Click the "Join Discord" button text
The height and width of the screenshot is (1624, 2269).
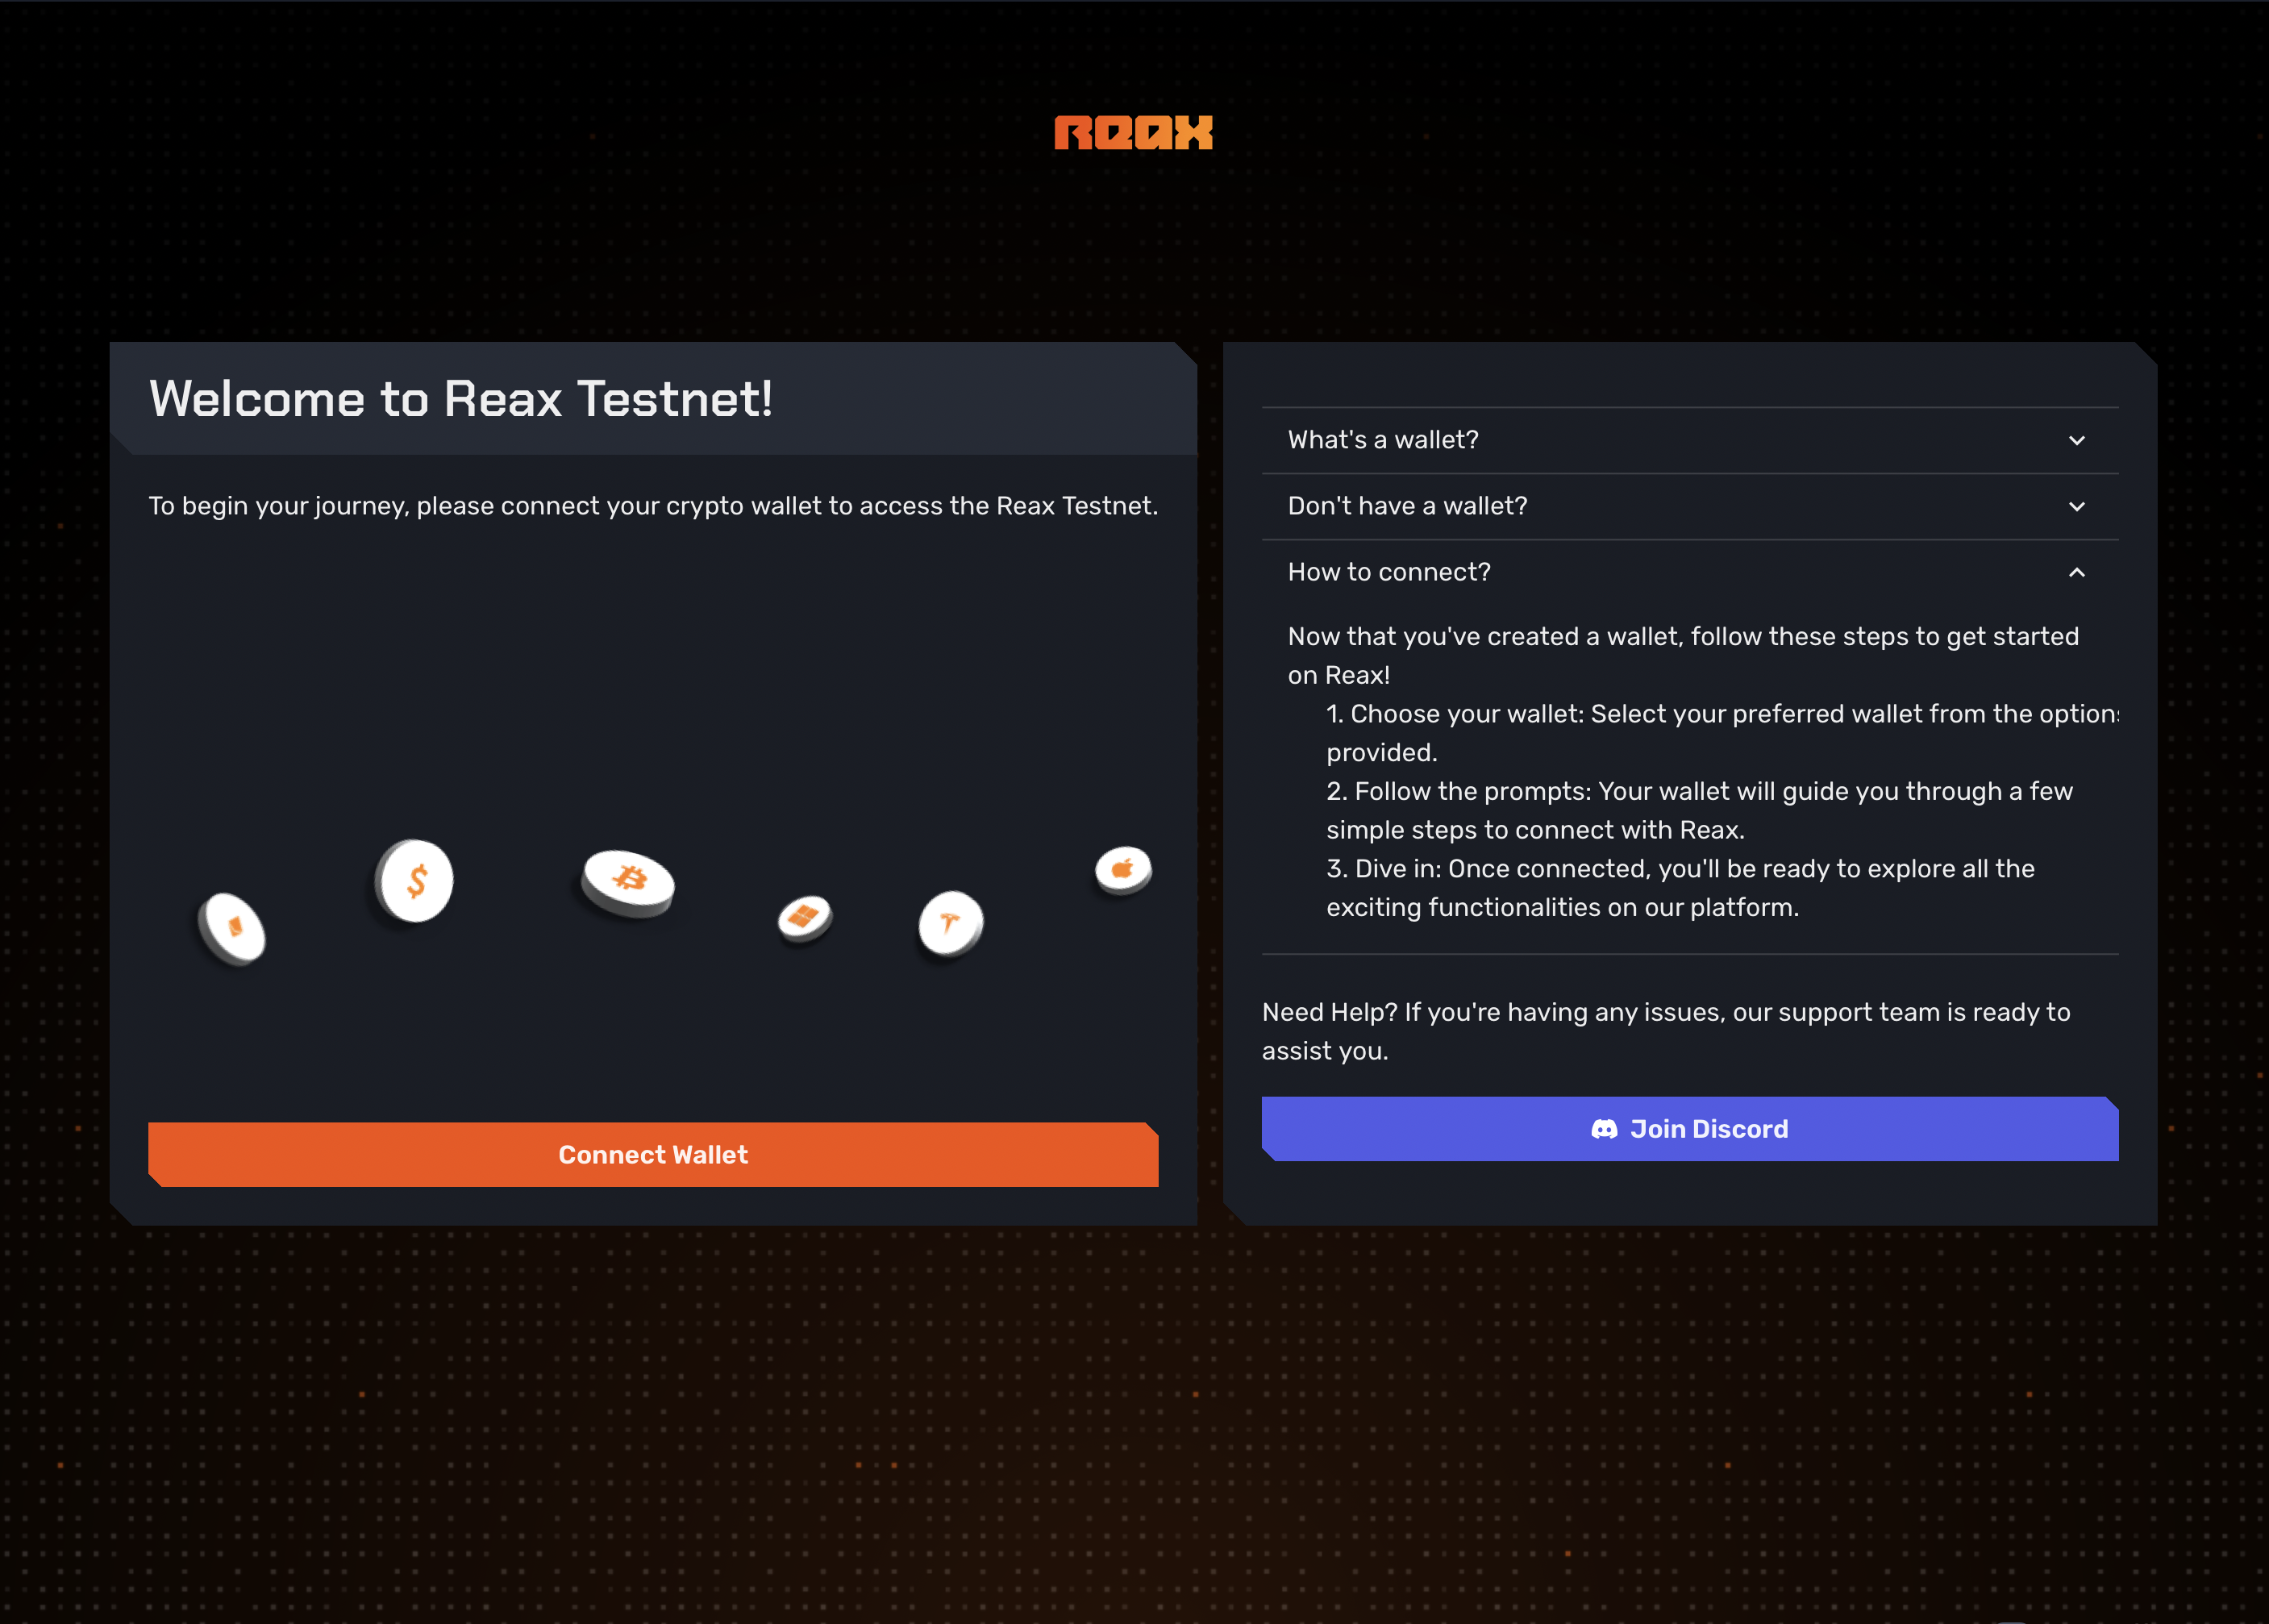1708,1129
